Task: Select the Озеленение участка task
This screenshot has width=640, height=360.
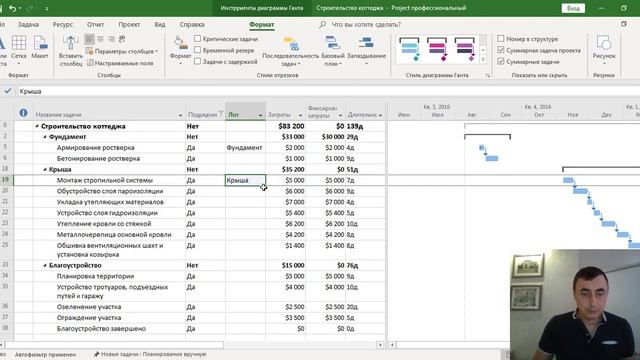Action: pyautogui.click(x=89, y=307)
